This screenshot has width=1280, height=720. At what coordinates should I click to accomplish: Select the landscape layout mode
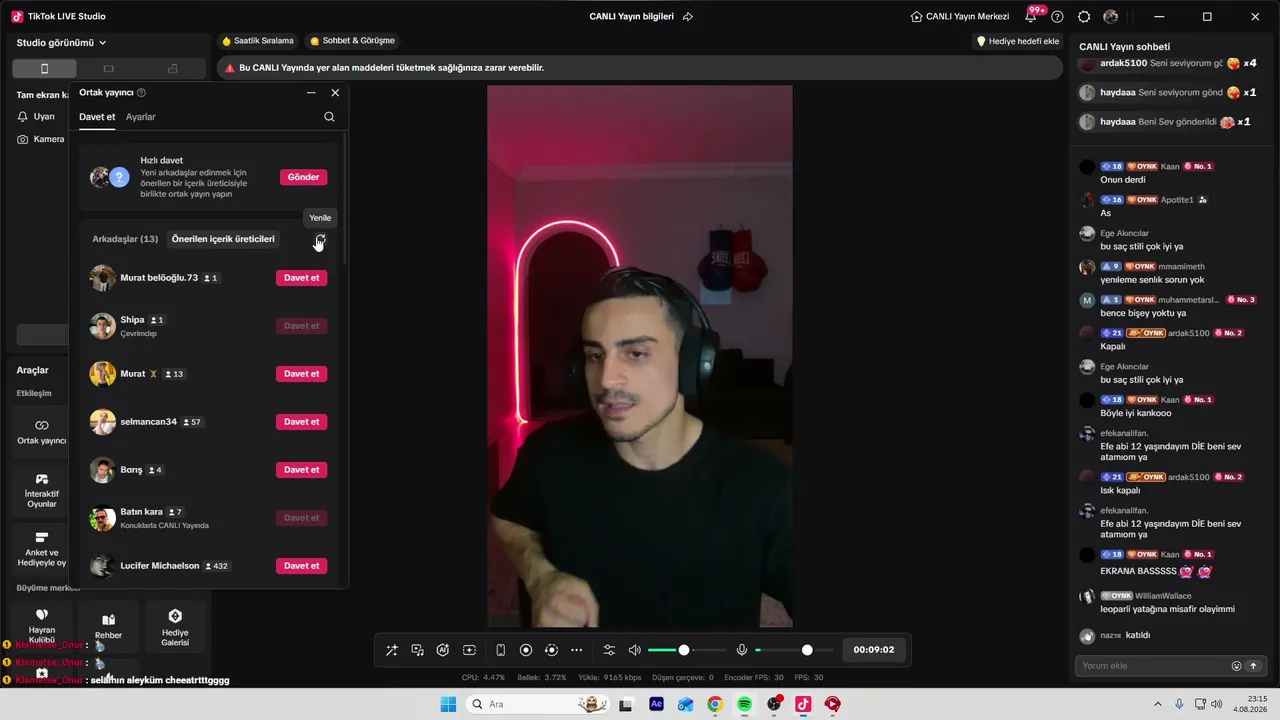pyautogui.click(x=109, y=68)
